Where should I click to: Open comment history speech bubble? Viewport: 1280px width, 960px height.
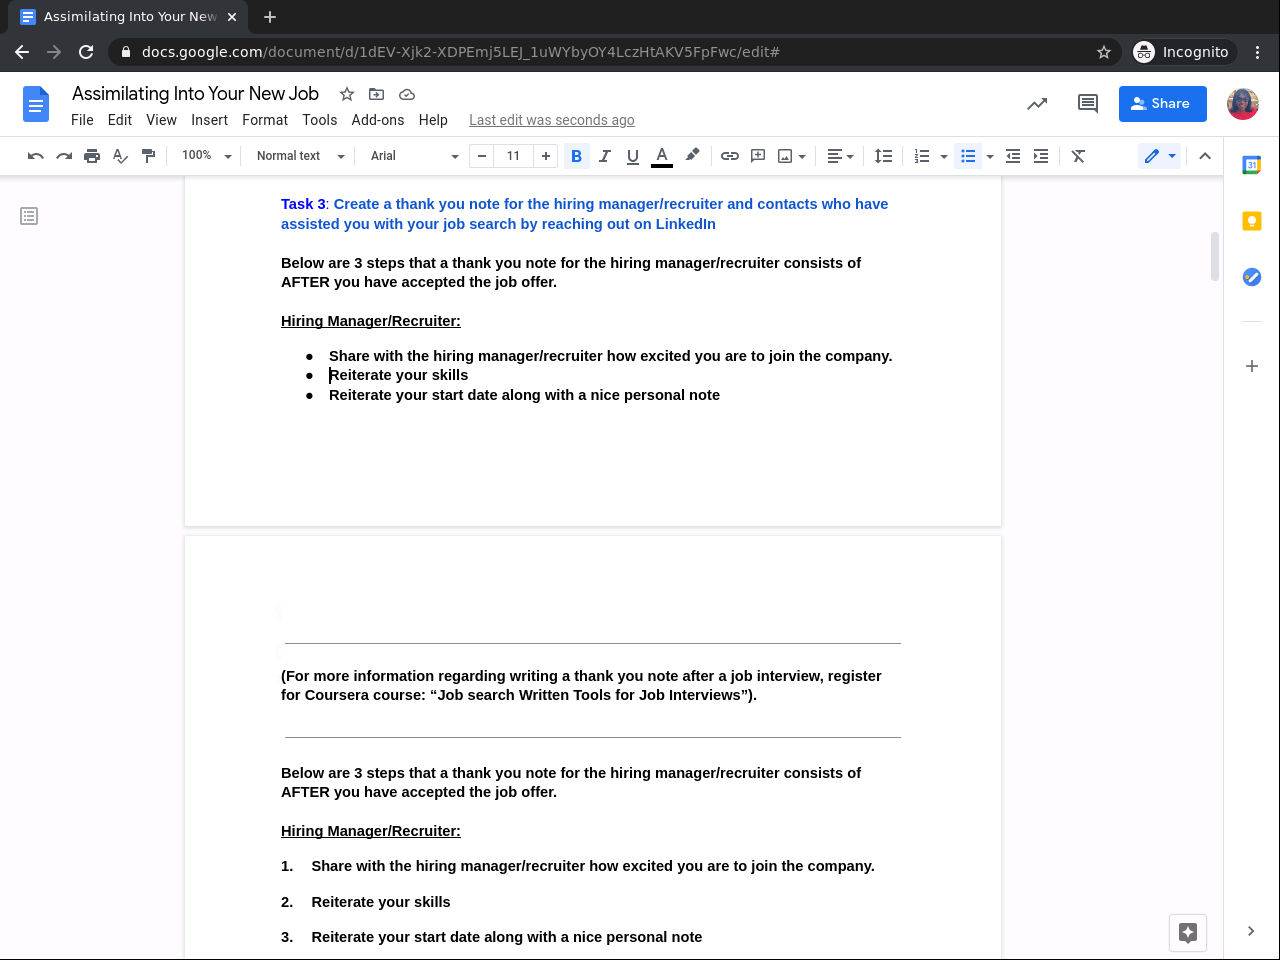1088,103
